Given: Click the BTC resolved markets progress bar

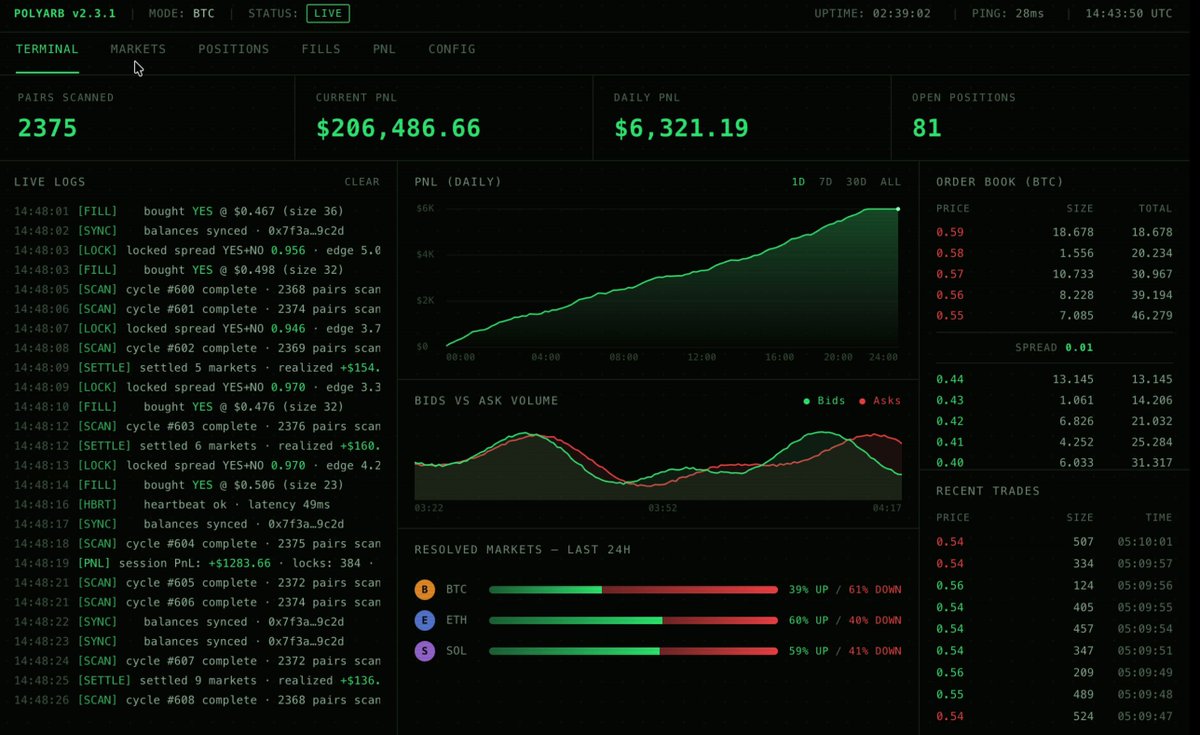Looking at the screenshot, I should (633, 590).
